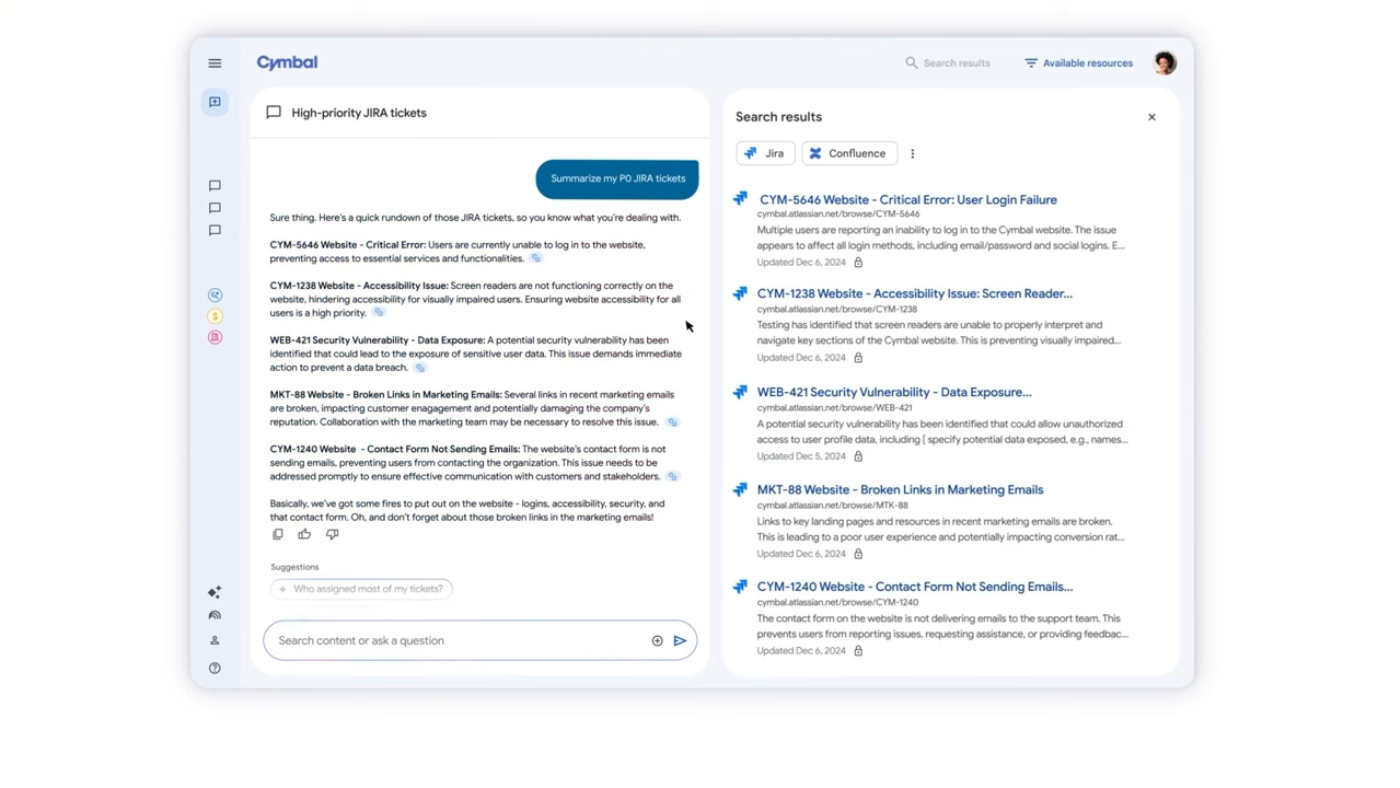Click the cymbal.atlassian.net/browse/CYM-1240 URL
1400x788 pixels.
point(838,602)
